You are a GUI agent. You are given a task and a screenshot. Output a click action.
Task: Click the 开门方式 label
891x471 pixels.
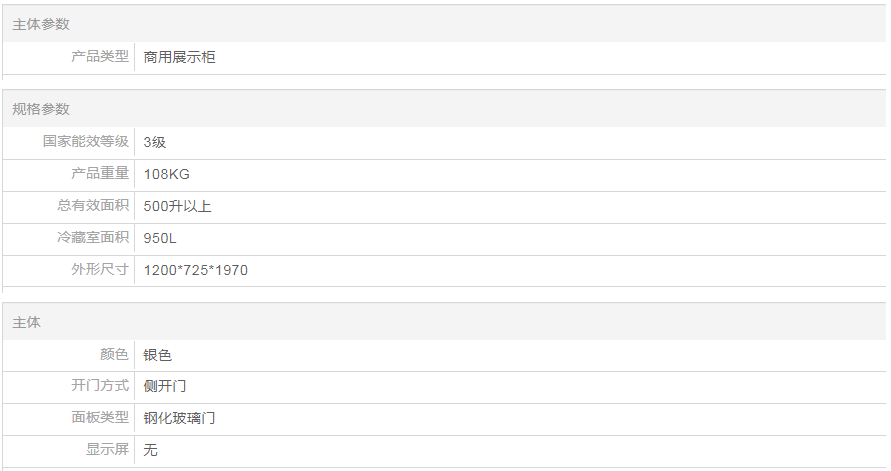point(100,386)
